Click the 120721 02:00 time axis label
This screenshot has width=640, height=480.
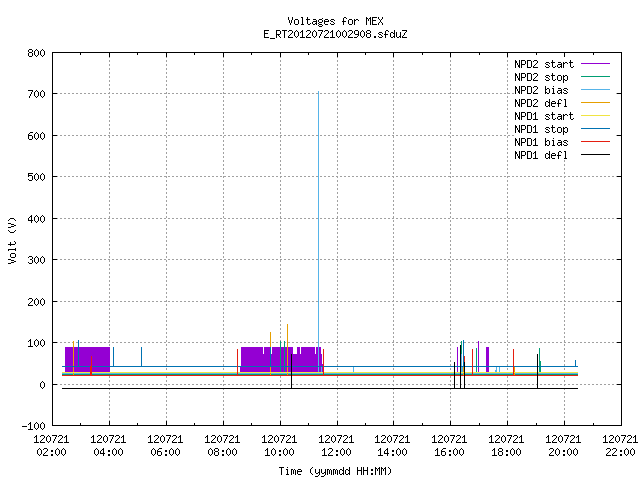click(x=51, y=446)
